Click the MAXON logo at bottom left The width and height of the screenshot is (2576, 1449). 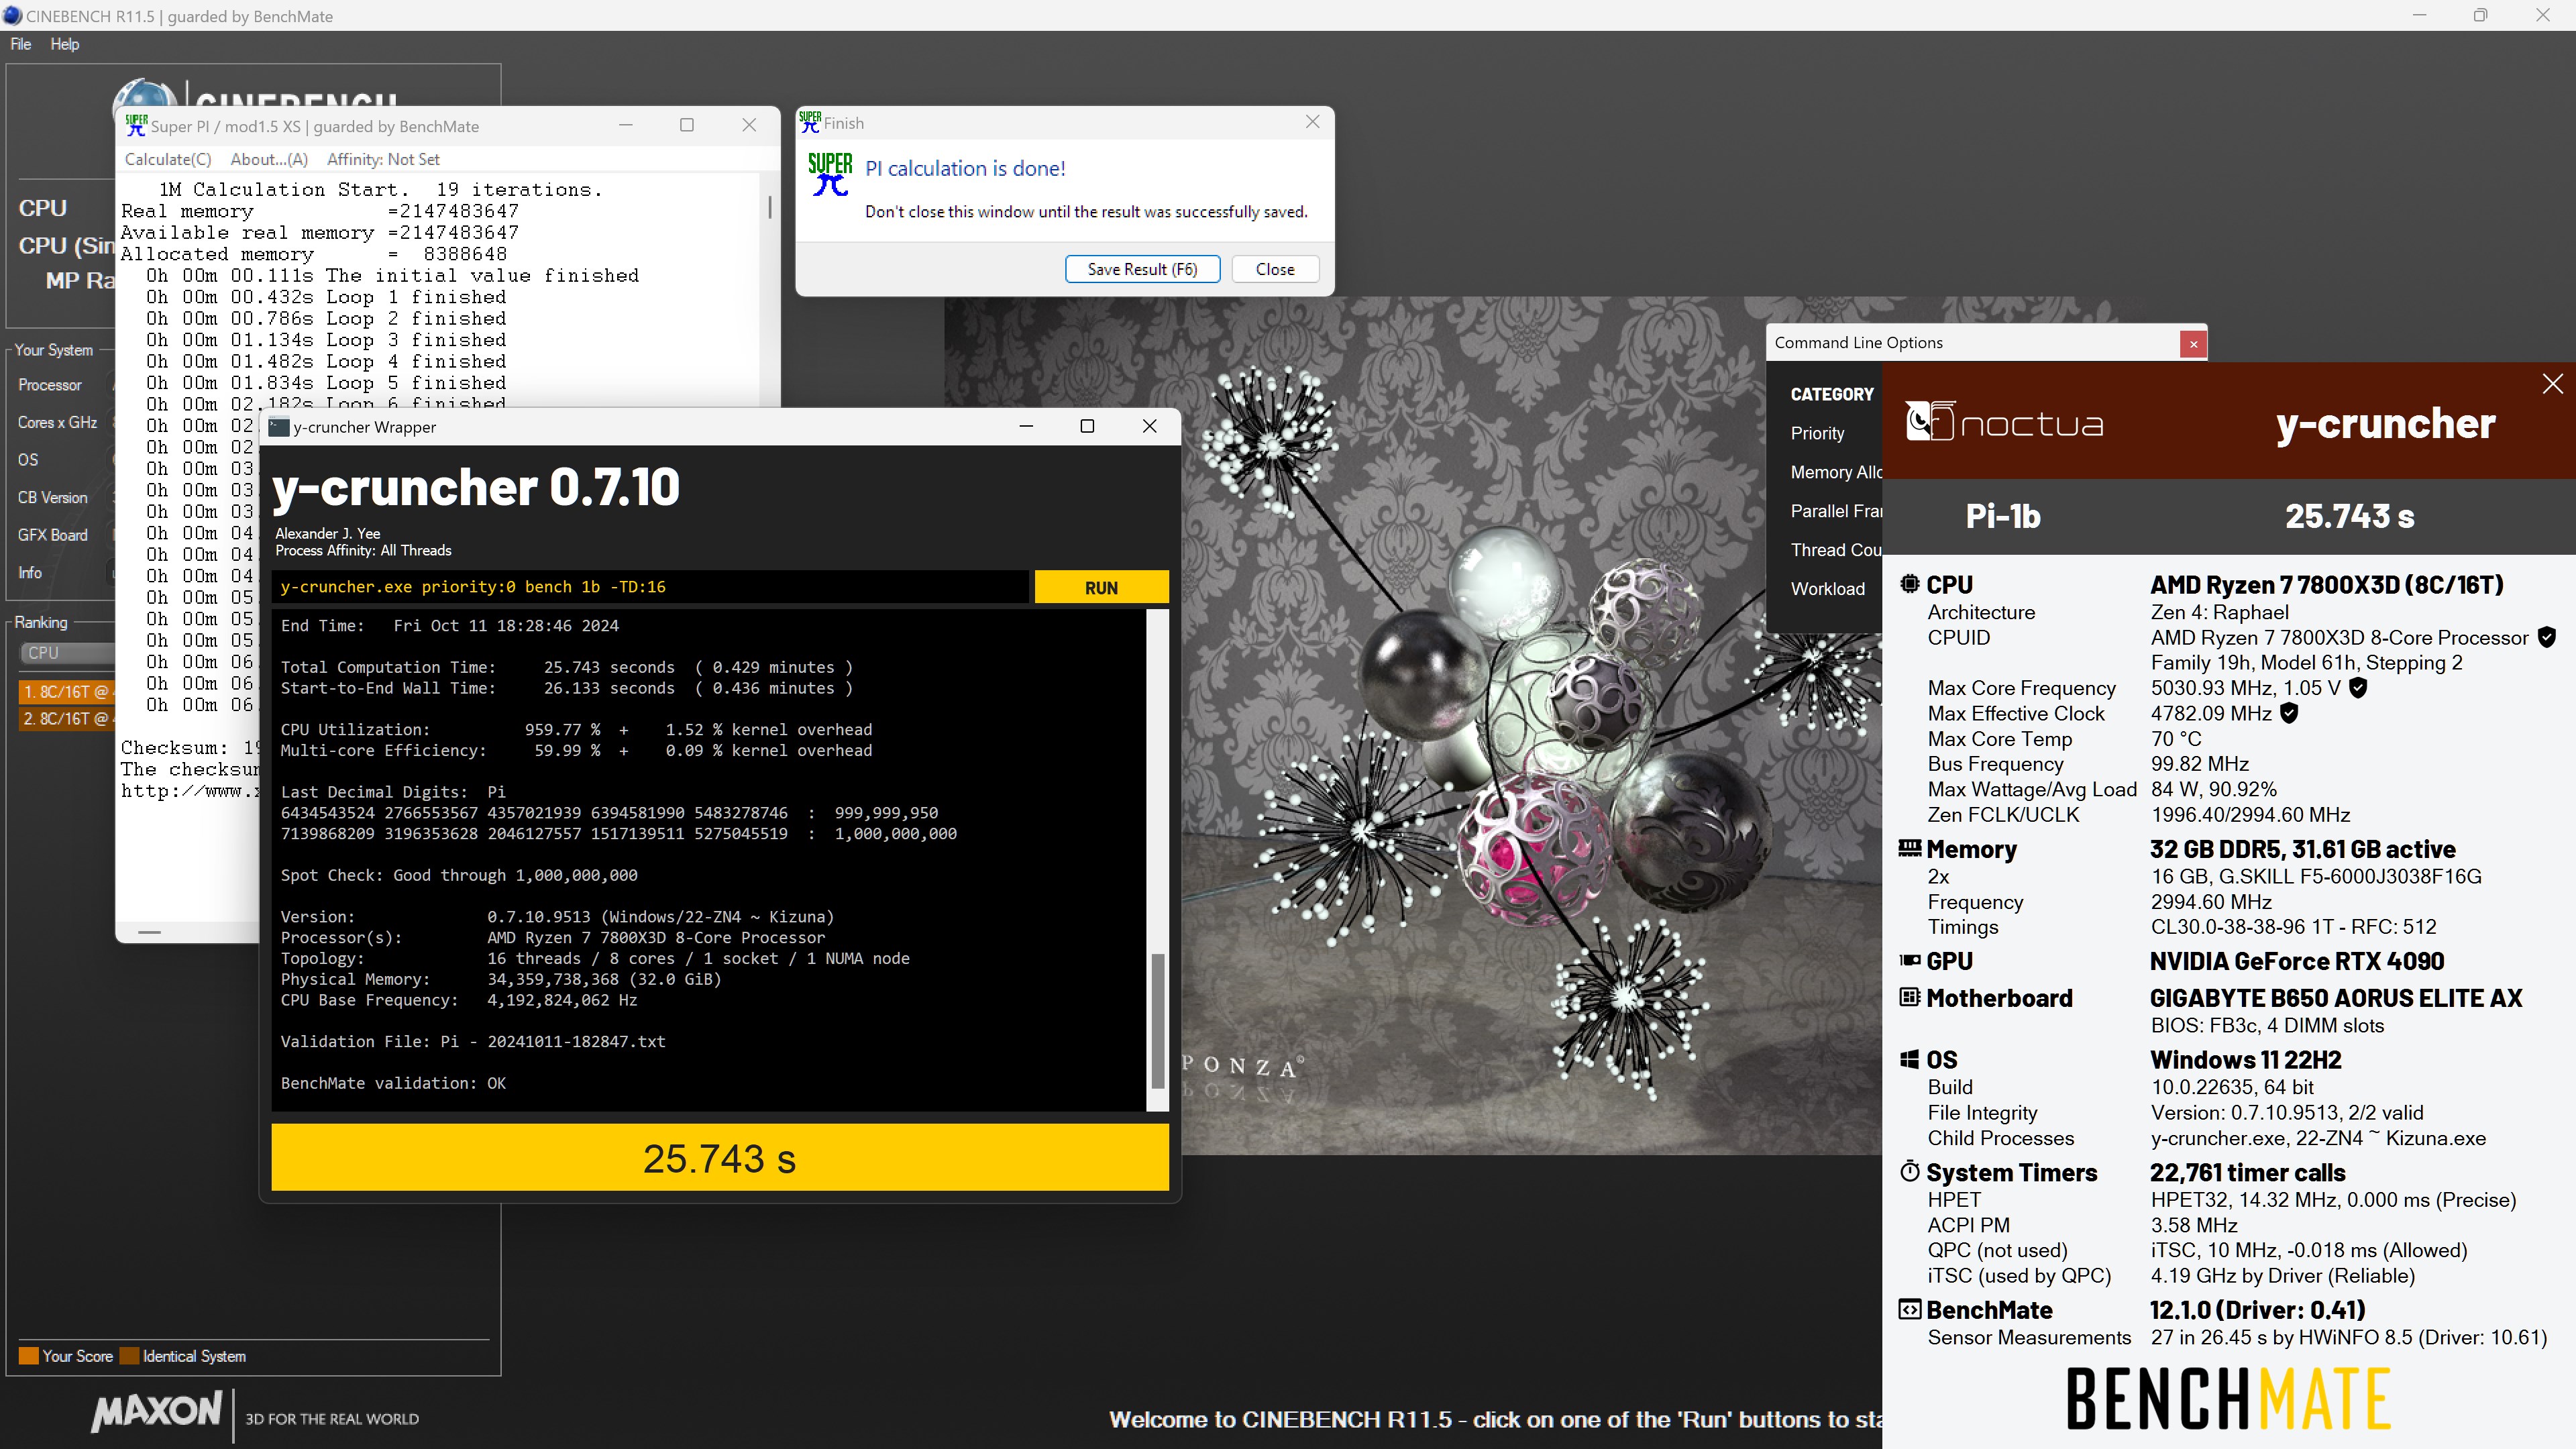tap(157, 1412)
